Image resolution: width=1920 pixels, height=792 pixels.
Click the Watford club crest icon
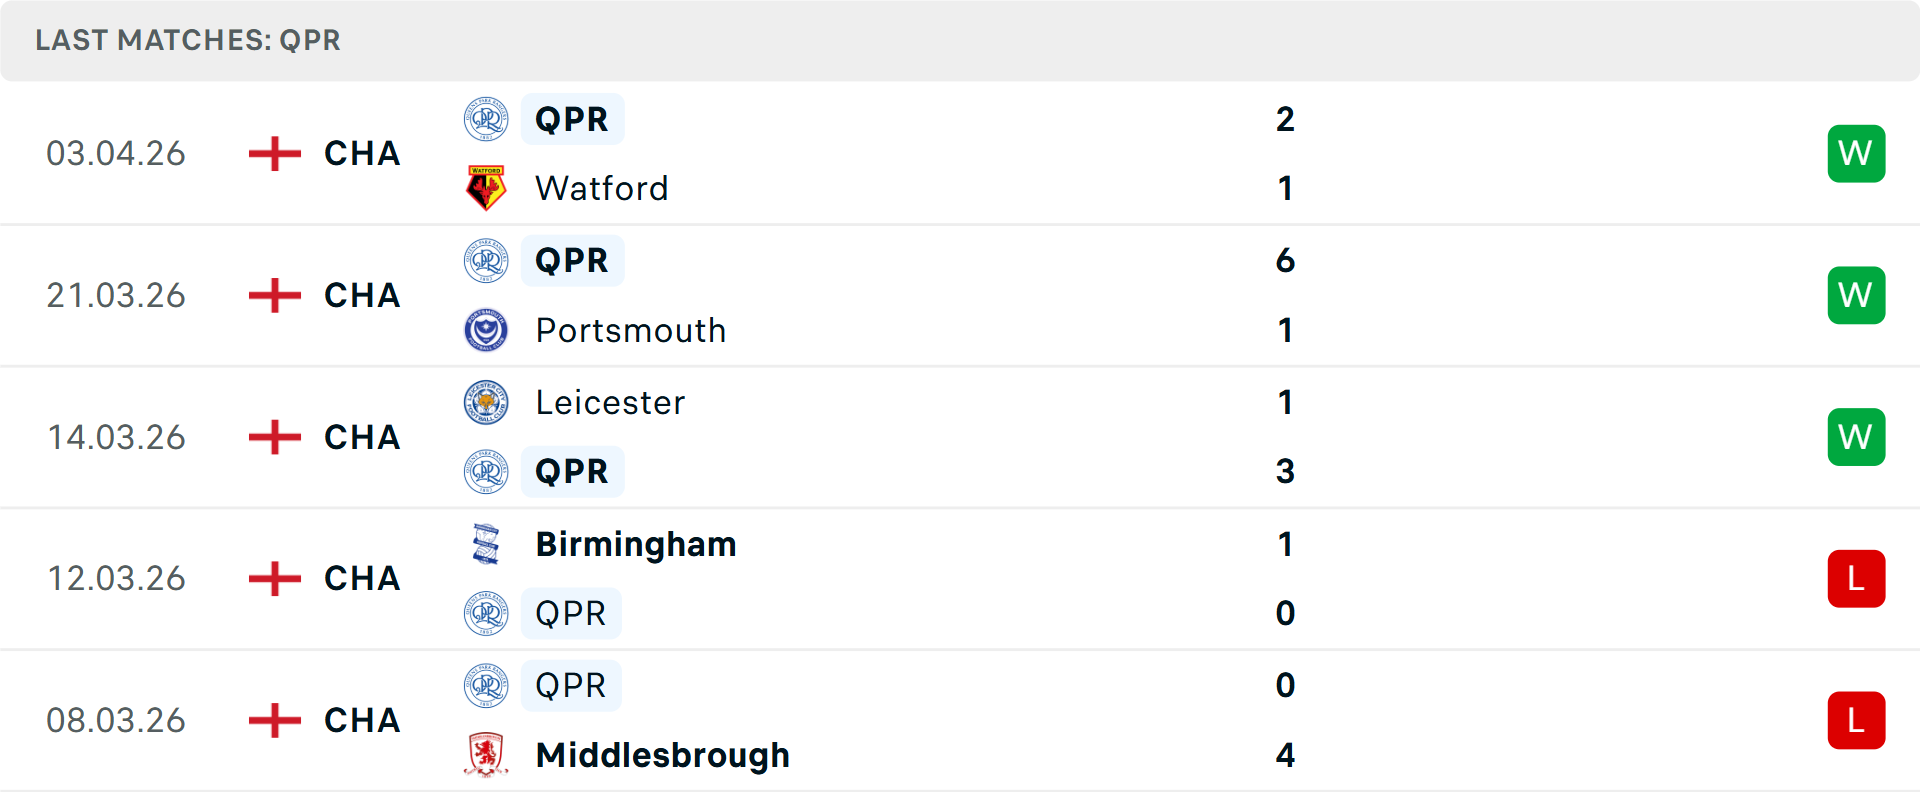click(486, 188)
